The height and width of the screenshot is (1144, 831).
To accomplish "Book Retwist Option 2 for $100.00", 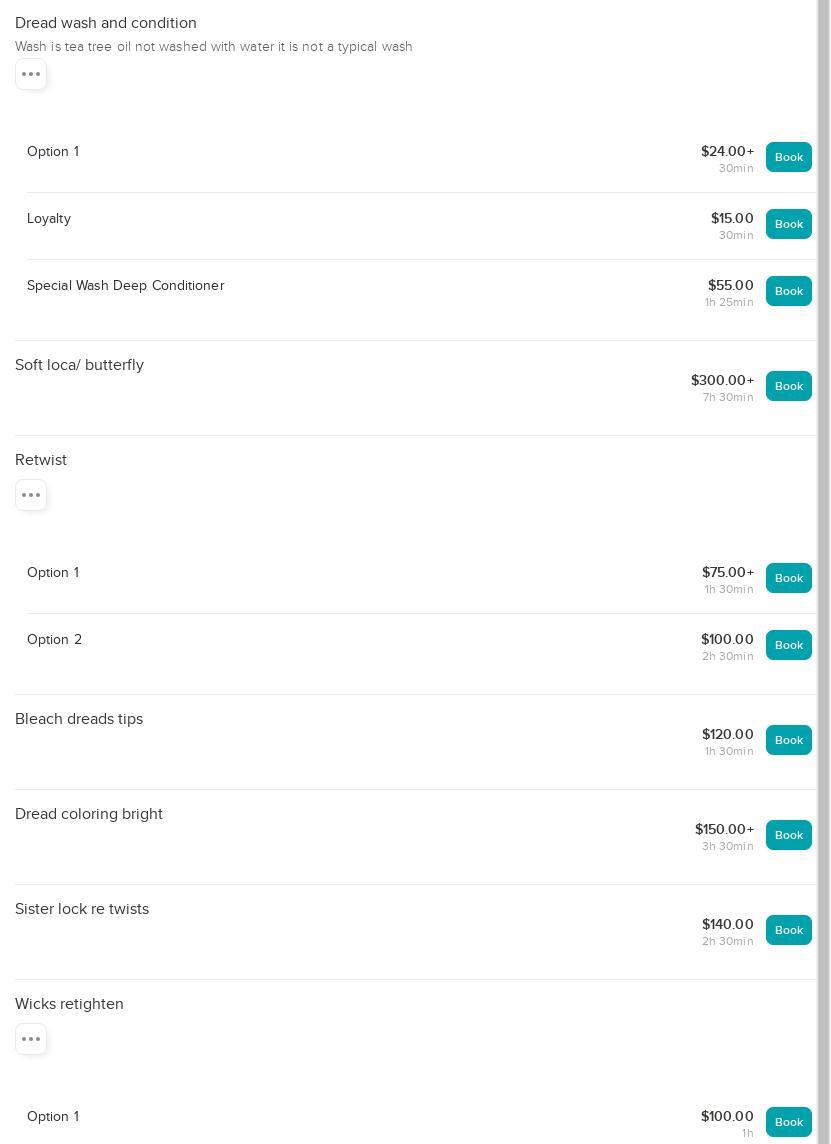I will (x=788, y=645).
